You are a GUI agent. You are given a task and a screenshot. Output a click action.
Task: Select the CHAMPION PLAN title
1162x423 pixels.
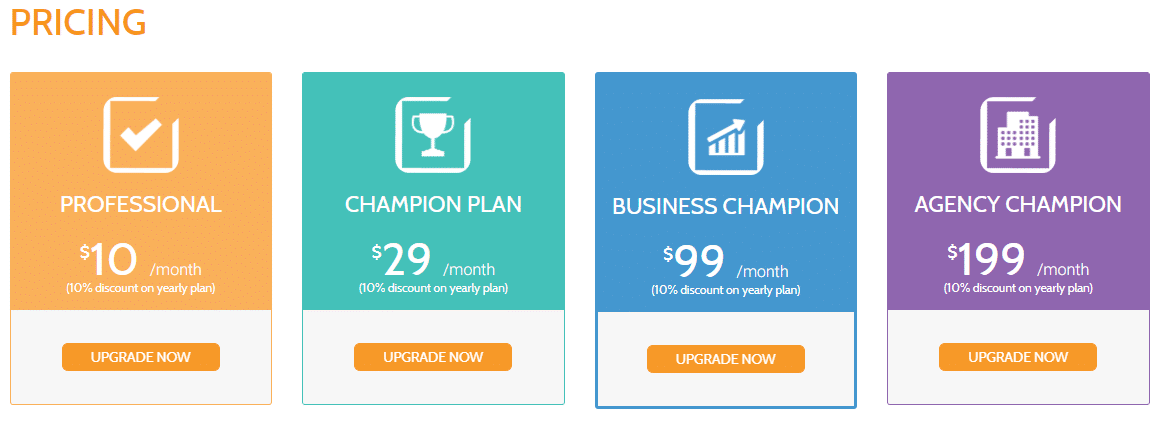click(433, 204)
